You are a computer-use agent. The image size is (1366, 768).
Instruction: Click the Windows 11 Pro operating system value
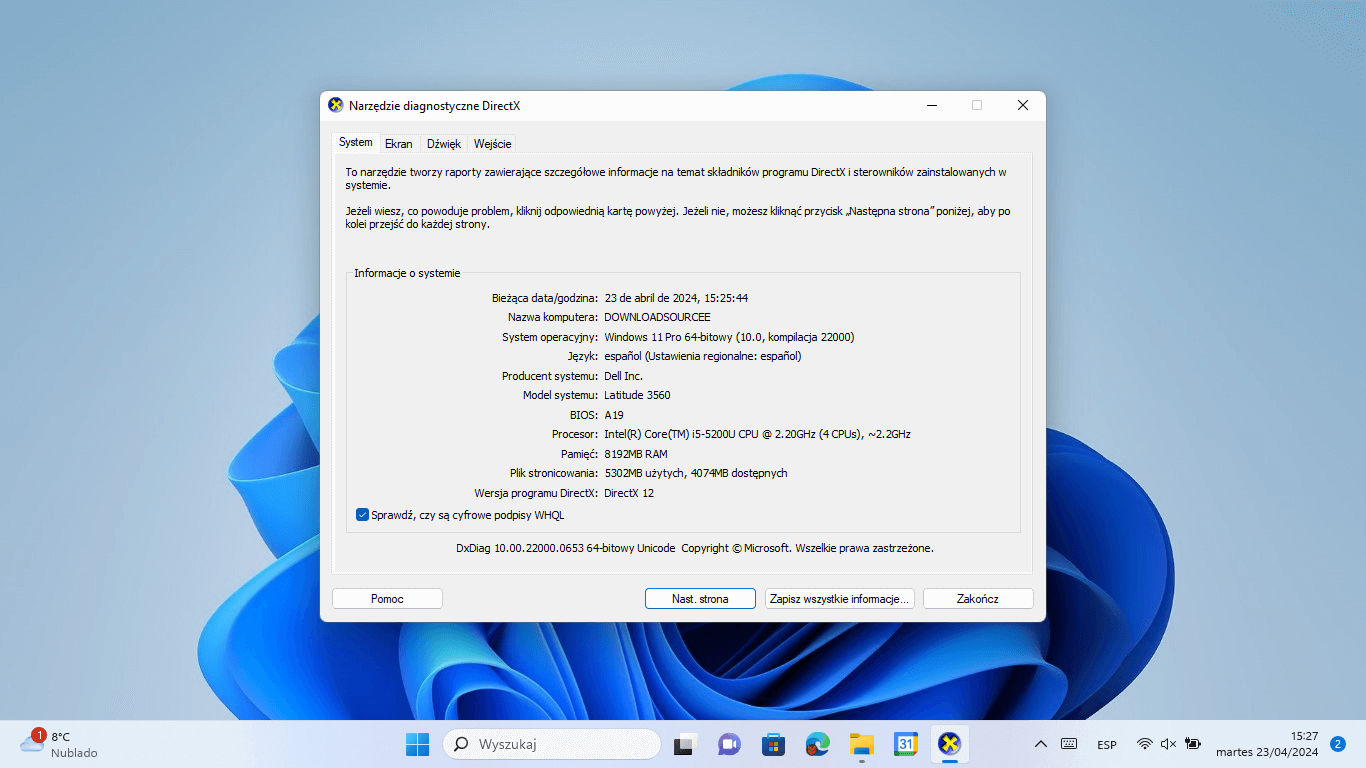point(730,337)
